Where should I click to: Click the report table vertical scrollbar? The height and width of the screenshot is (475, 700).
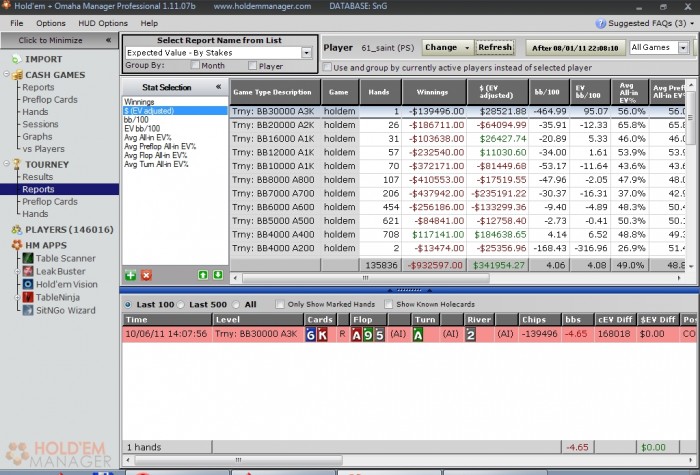(691, 118)
